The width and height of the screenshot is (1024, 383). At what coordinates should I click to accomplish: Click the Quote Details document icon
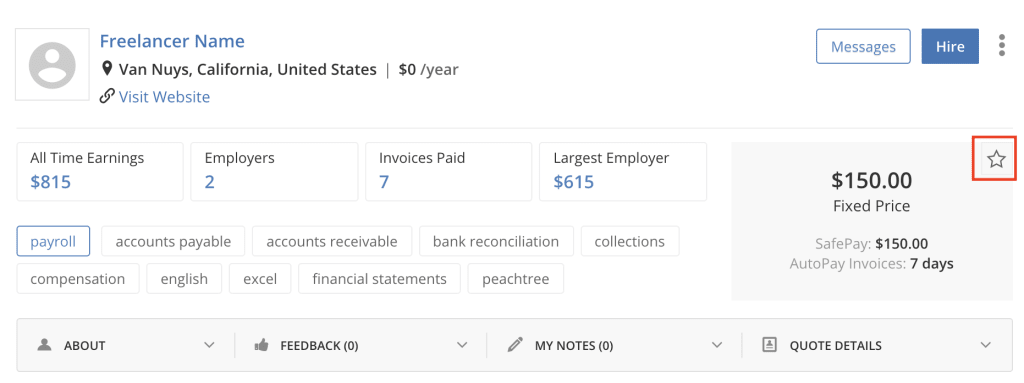(x=769, y=345)
